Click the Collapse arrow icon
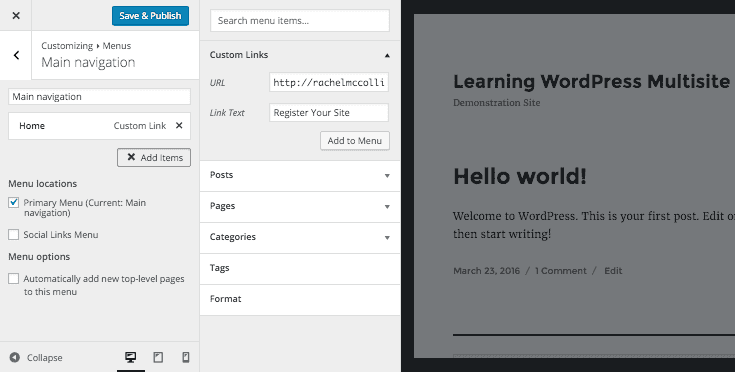The image size is (735, 372). coord(15,357)
